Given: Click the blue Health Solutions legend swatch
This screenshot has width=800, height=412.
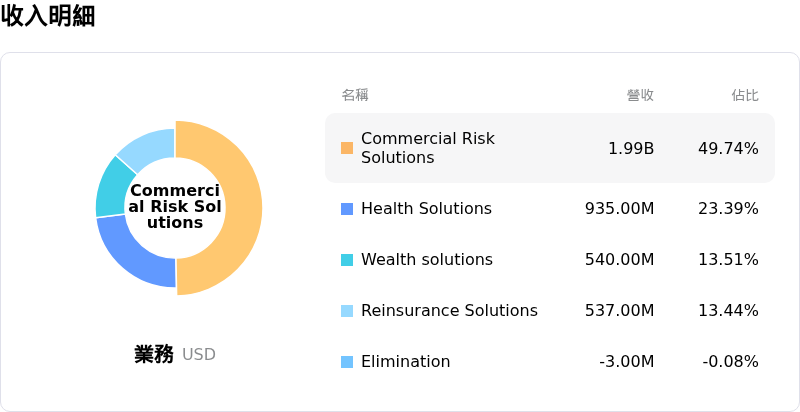Looking at the screenshot, I should pos(347,209).
